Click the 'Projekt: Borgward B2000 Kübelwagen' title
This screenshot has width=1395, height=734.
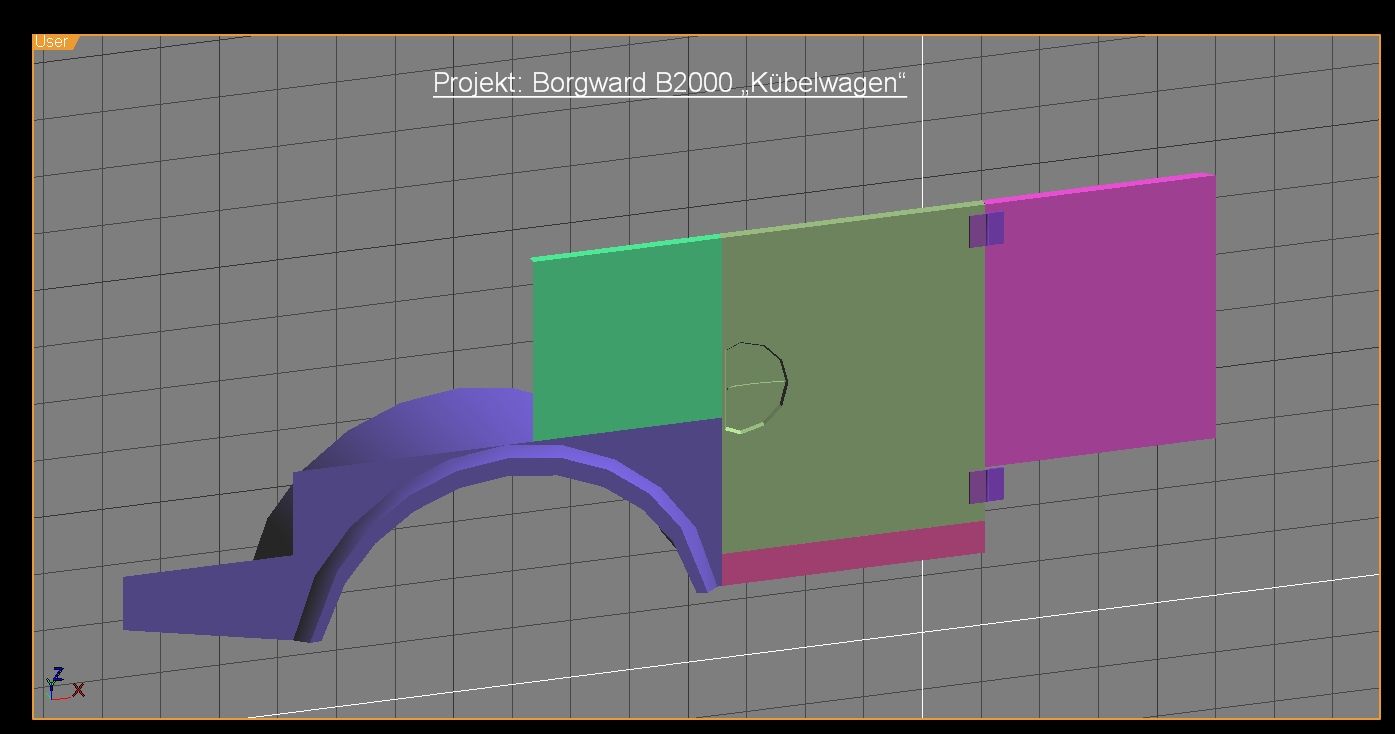(x=670, y=83)
